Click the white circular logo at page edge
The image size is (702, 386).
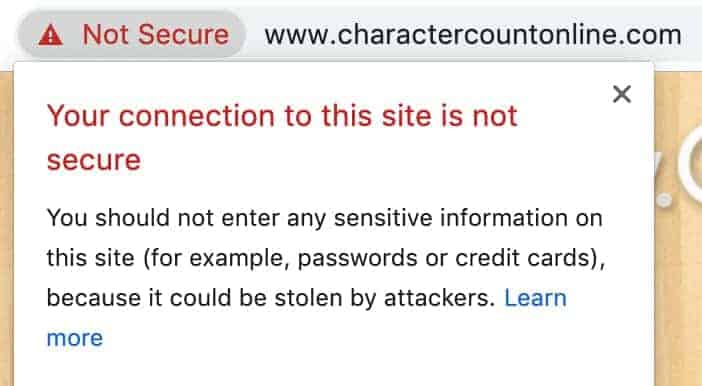point(690,163)
